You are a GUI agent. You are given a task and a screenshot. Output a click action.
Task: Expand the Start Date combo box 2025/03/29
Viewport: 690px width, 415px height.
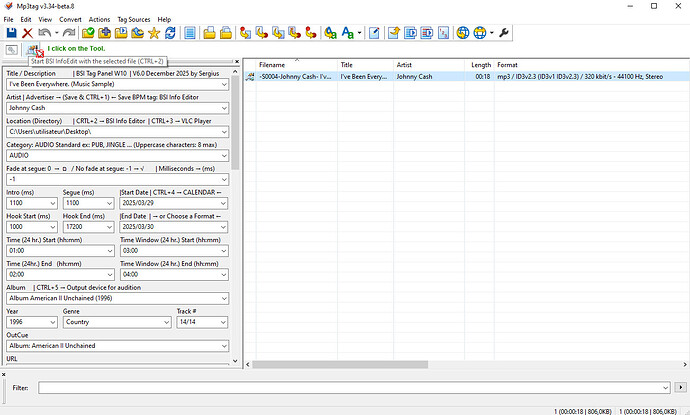223,203
